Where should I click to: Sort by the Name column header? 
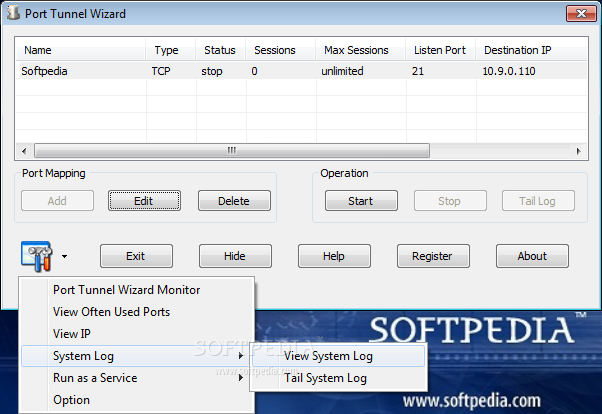click(81, 50)
